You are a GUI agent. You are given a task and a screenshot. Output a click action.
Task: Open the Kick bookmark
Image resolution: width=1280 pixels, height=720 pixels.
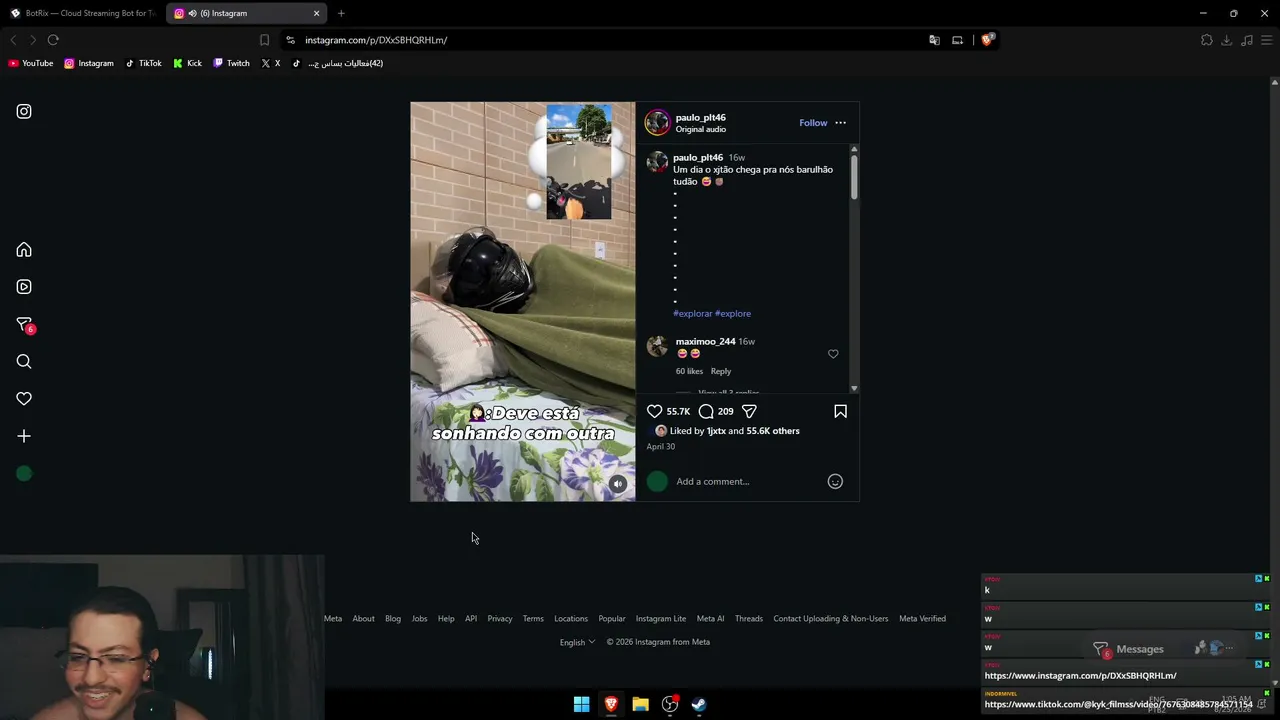pyautogui.click(x=187, y=63)
